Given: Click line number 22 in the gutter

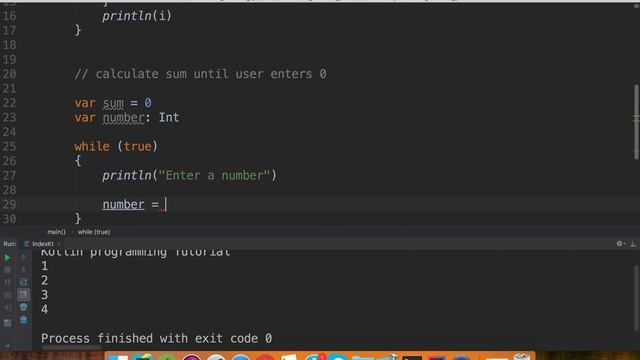Looking at the screenshot, I should pyautogui.click(x=9, y=103).
